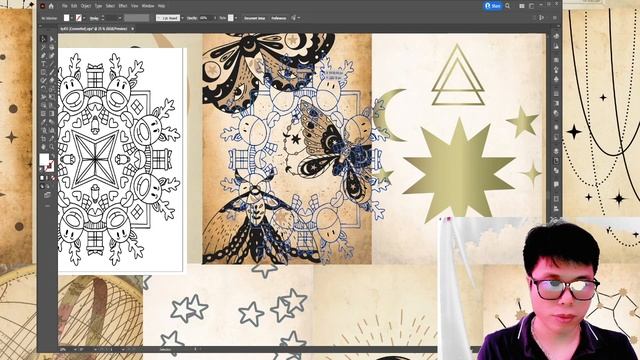
Task: Close the open document tab
Action: point(132,29)
